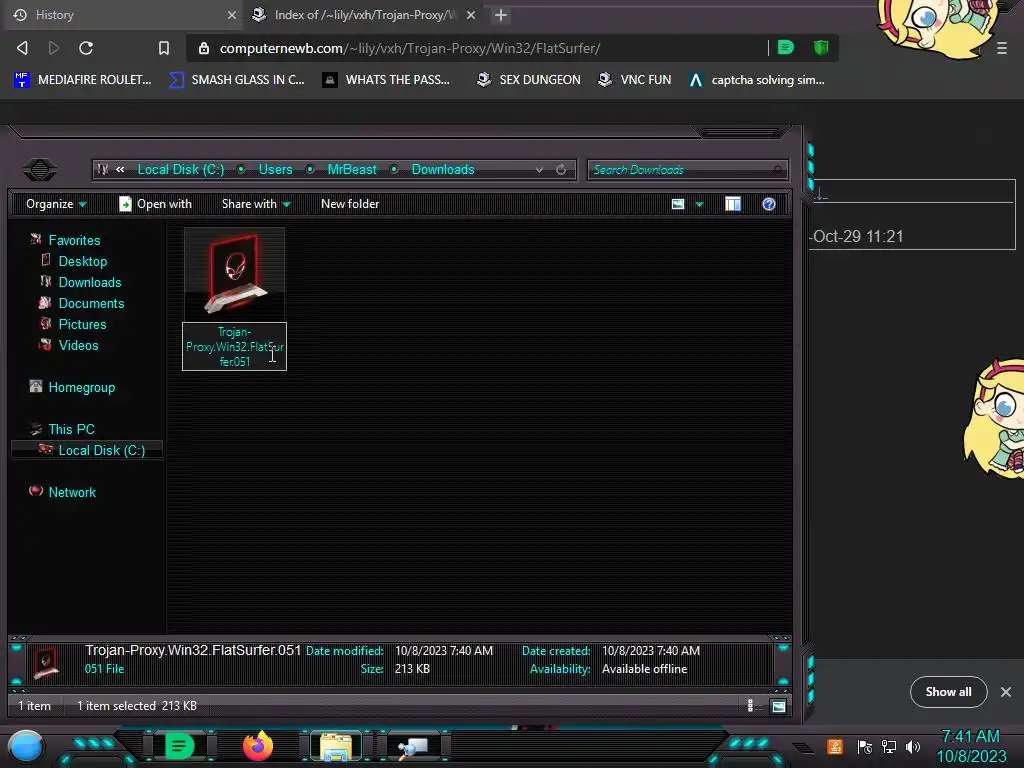The width and height of the screenshot is (1024, 768).
Task: Click Show all downloads button
Action: [x=948, y=692]
